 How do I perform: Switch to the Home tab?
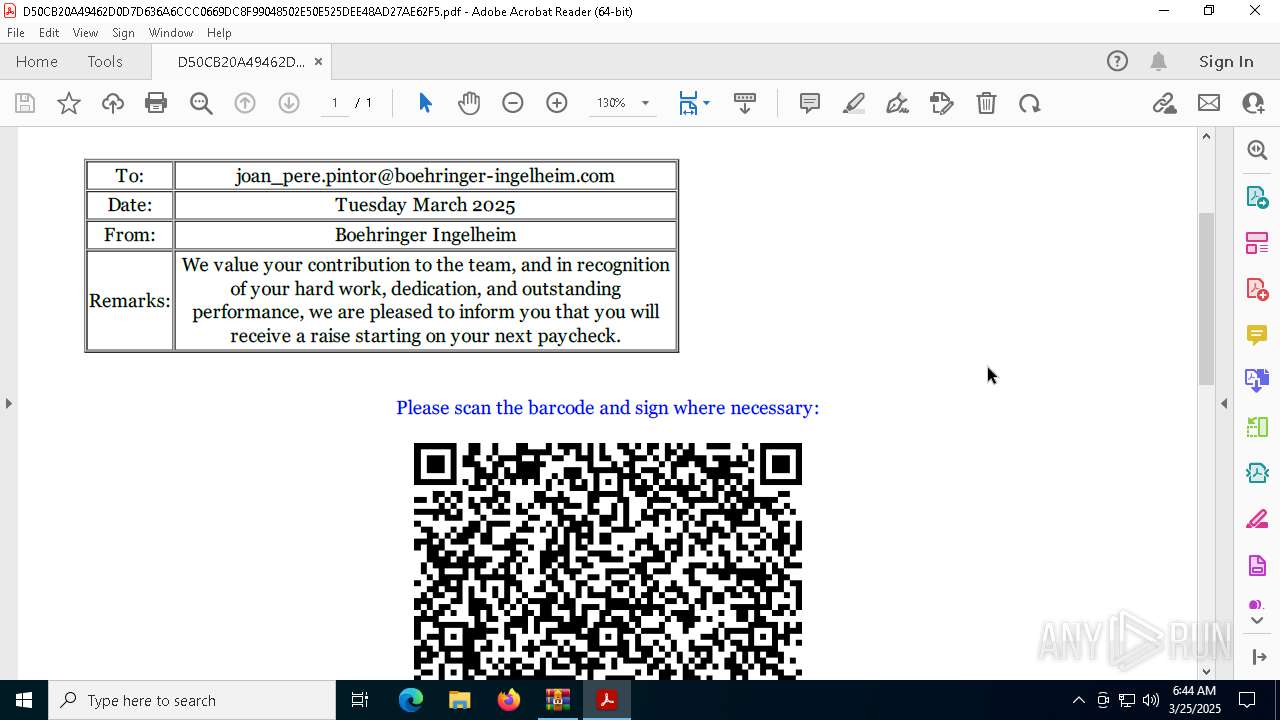37,61
